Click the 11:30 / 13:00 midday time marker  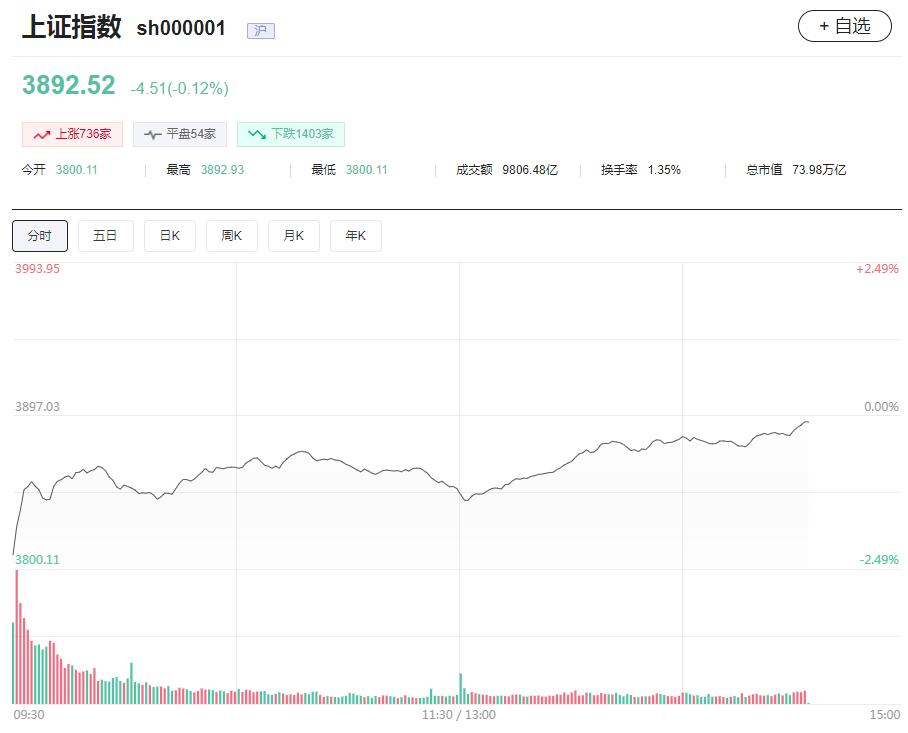tap(459, 715)
